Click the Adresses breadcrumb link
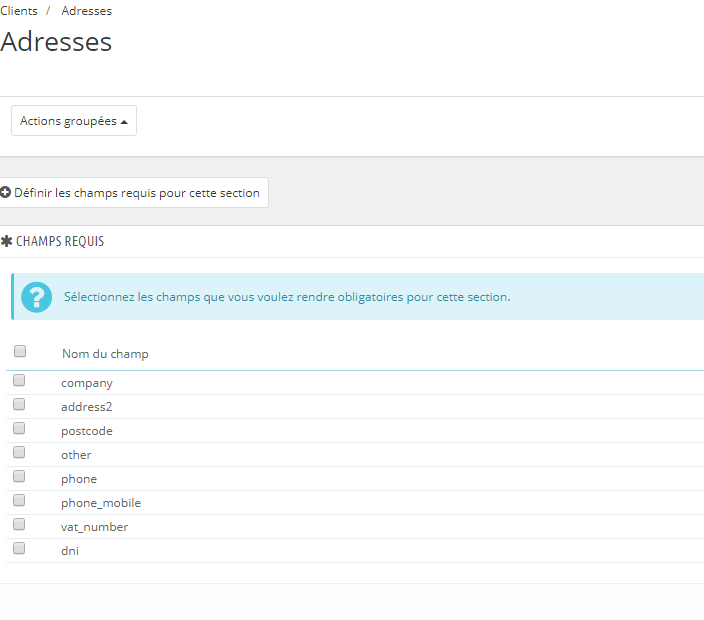This screenshot has width=704, height=620. tap(87, 11)
